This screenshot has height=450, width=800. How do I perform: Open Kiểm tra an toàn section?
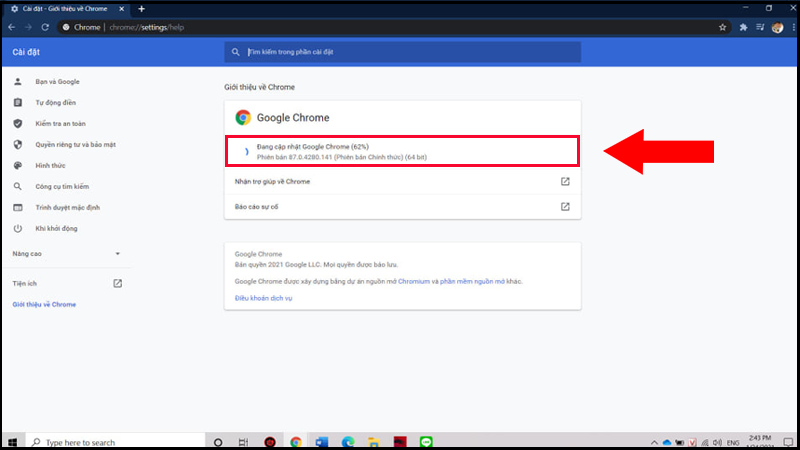(x=60, y=123)
